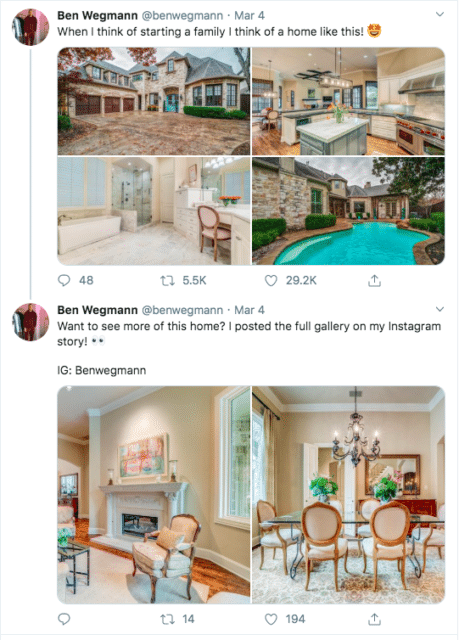The height and width of the screenshot is (640, 459).
Task: Open Ben Wegmann's avatar on first tweet
Action: [31, 27]
